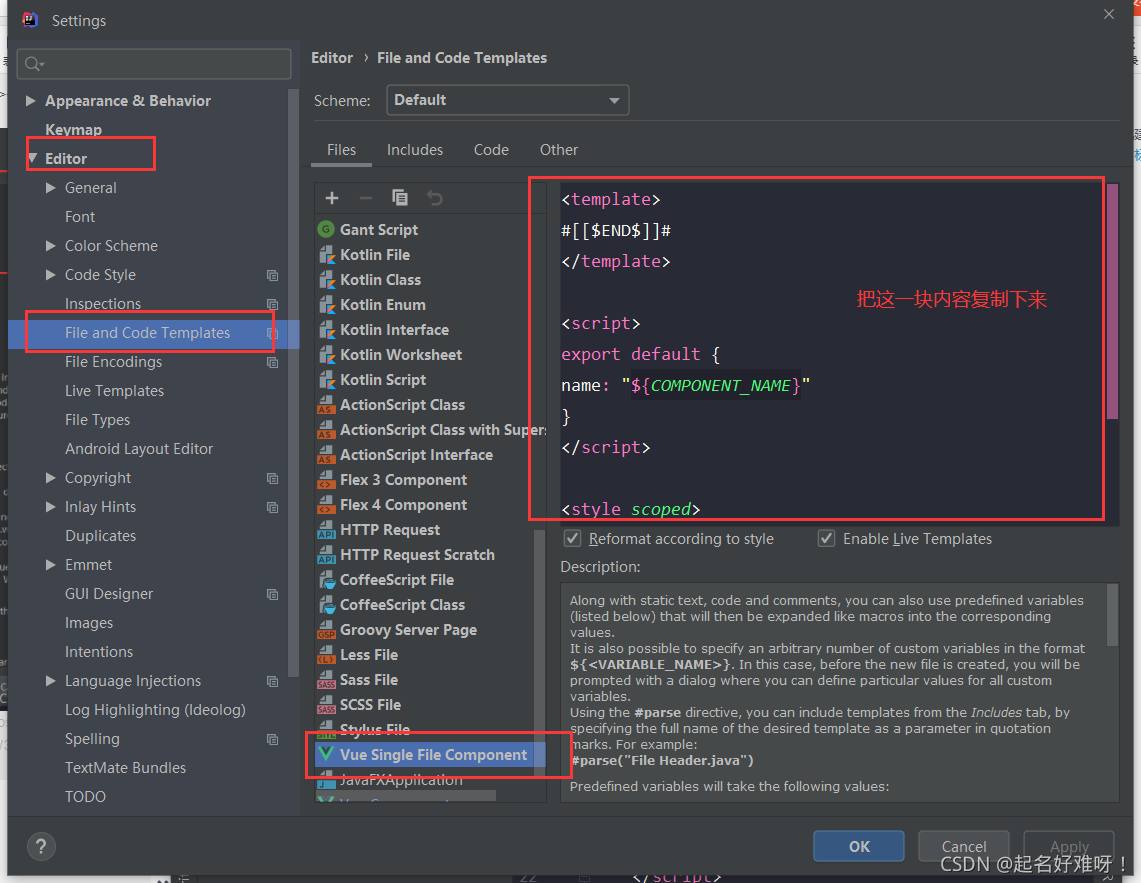Open the Scheme Default dropdown
This screenshot has width=1141, height=883.
pos(507,100)
